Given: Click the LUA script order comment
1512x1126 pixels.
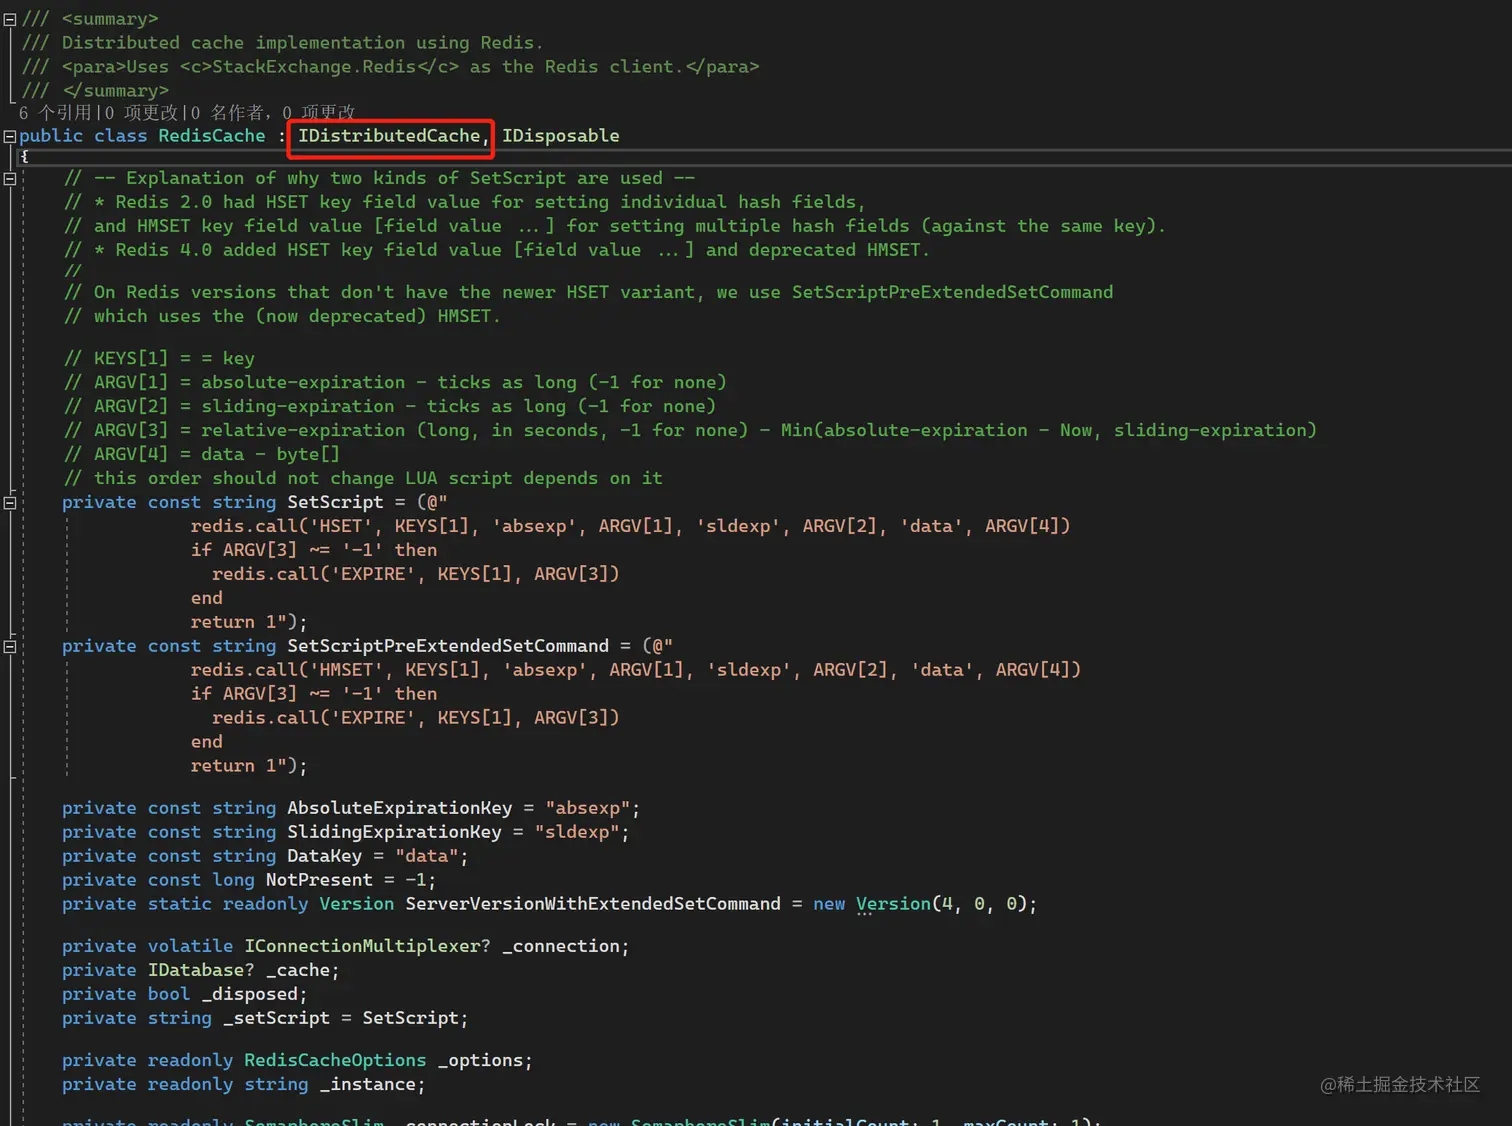Looking at the screenshot, I should [x=363, y=478].
